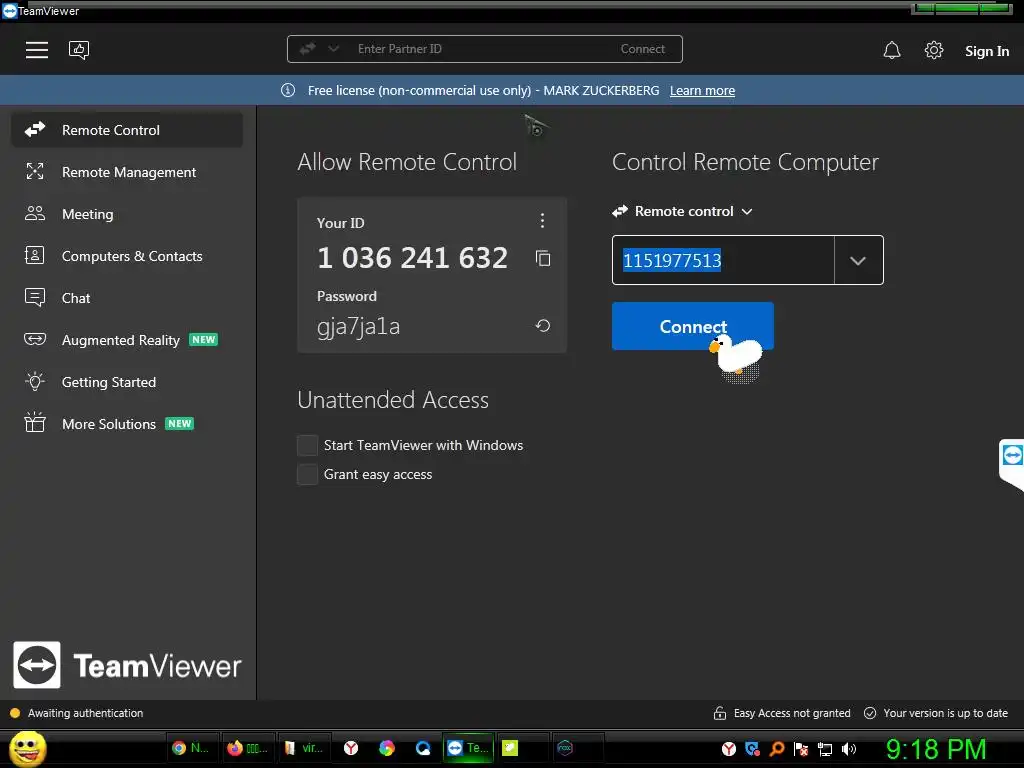Image resolution: width=1024 pixels, height=768 pixels.
Task: Open settings gear in header
Action: tap(934, 50)
